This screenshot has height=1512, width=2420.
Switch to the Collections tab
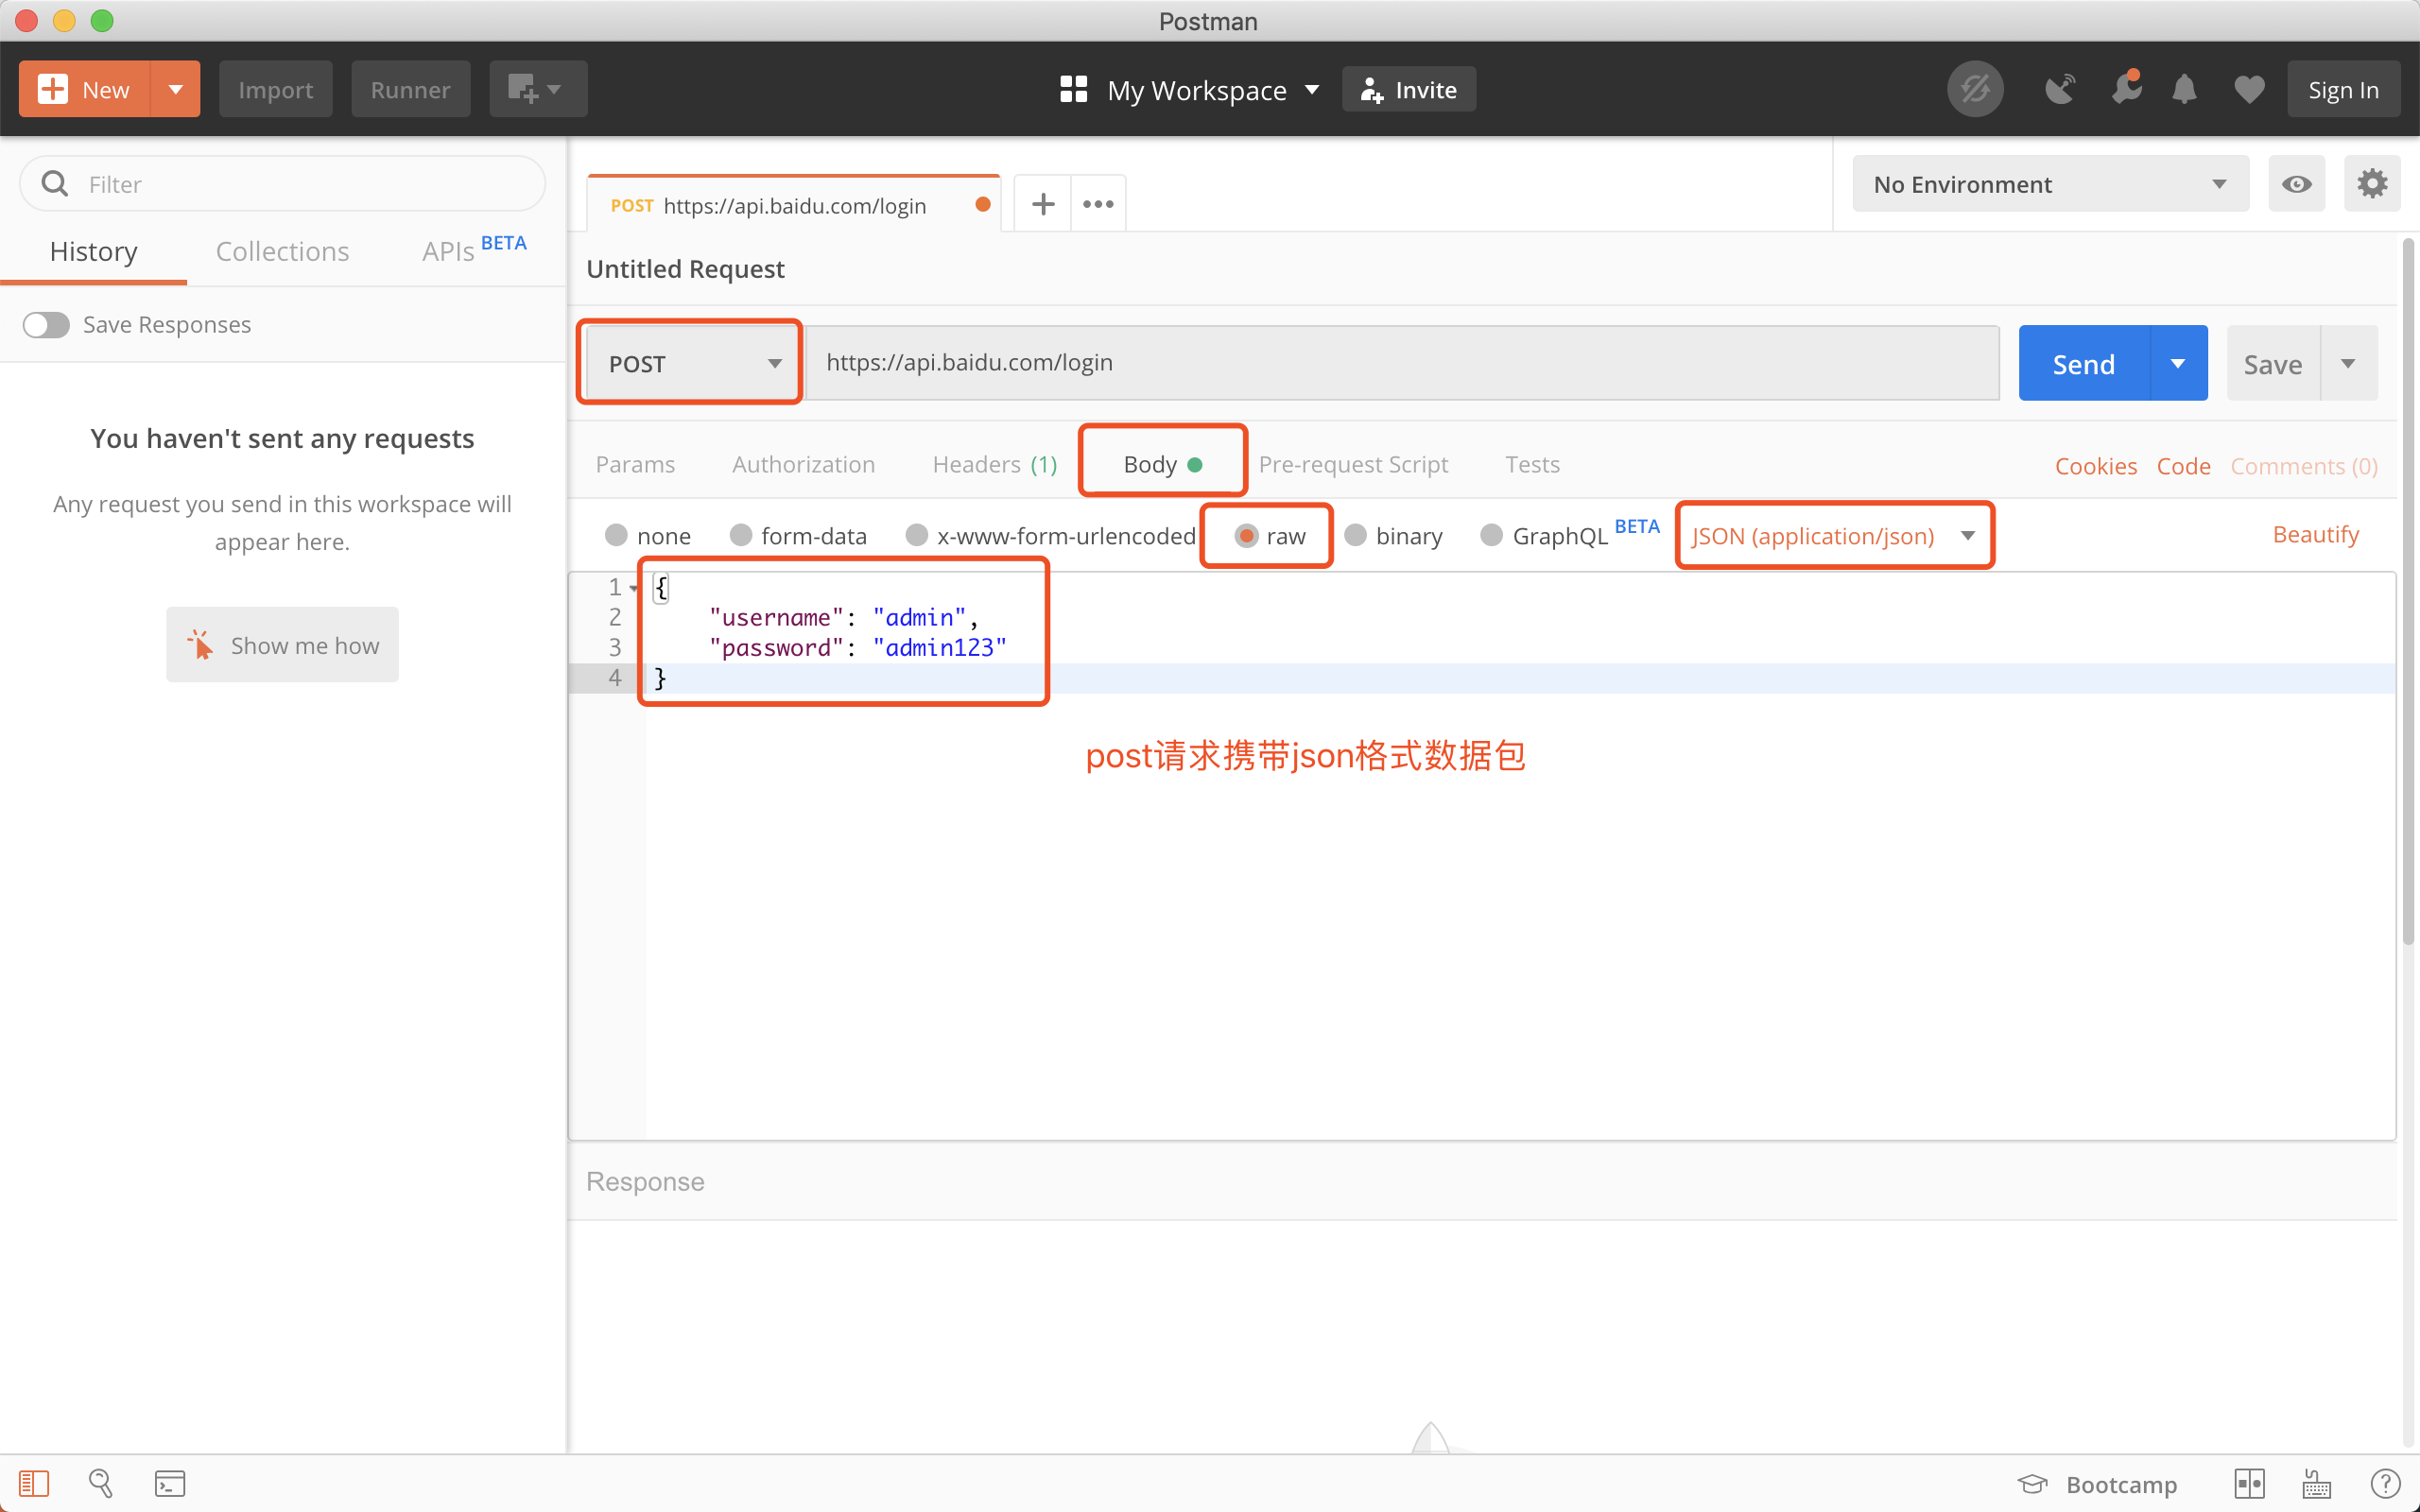point(282,251)
